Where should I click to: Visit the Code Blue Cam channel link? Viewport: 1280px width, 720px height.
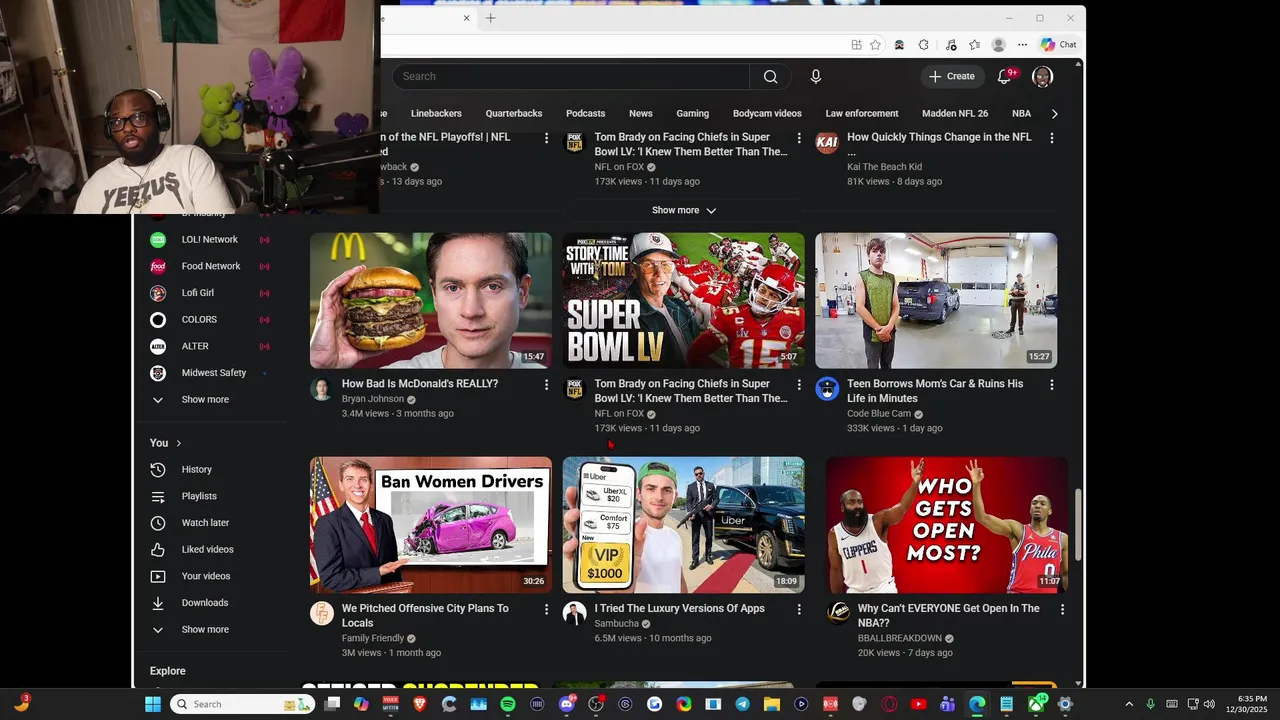click(879, 414)
